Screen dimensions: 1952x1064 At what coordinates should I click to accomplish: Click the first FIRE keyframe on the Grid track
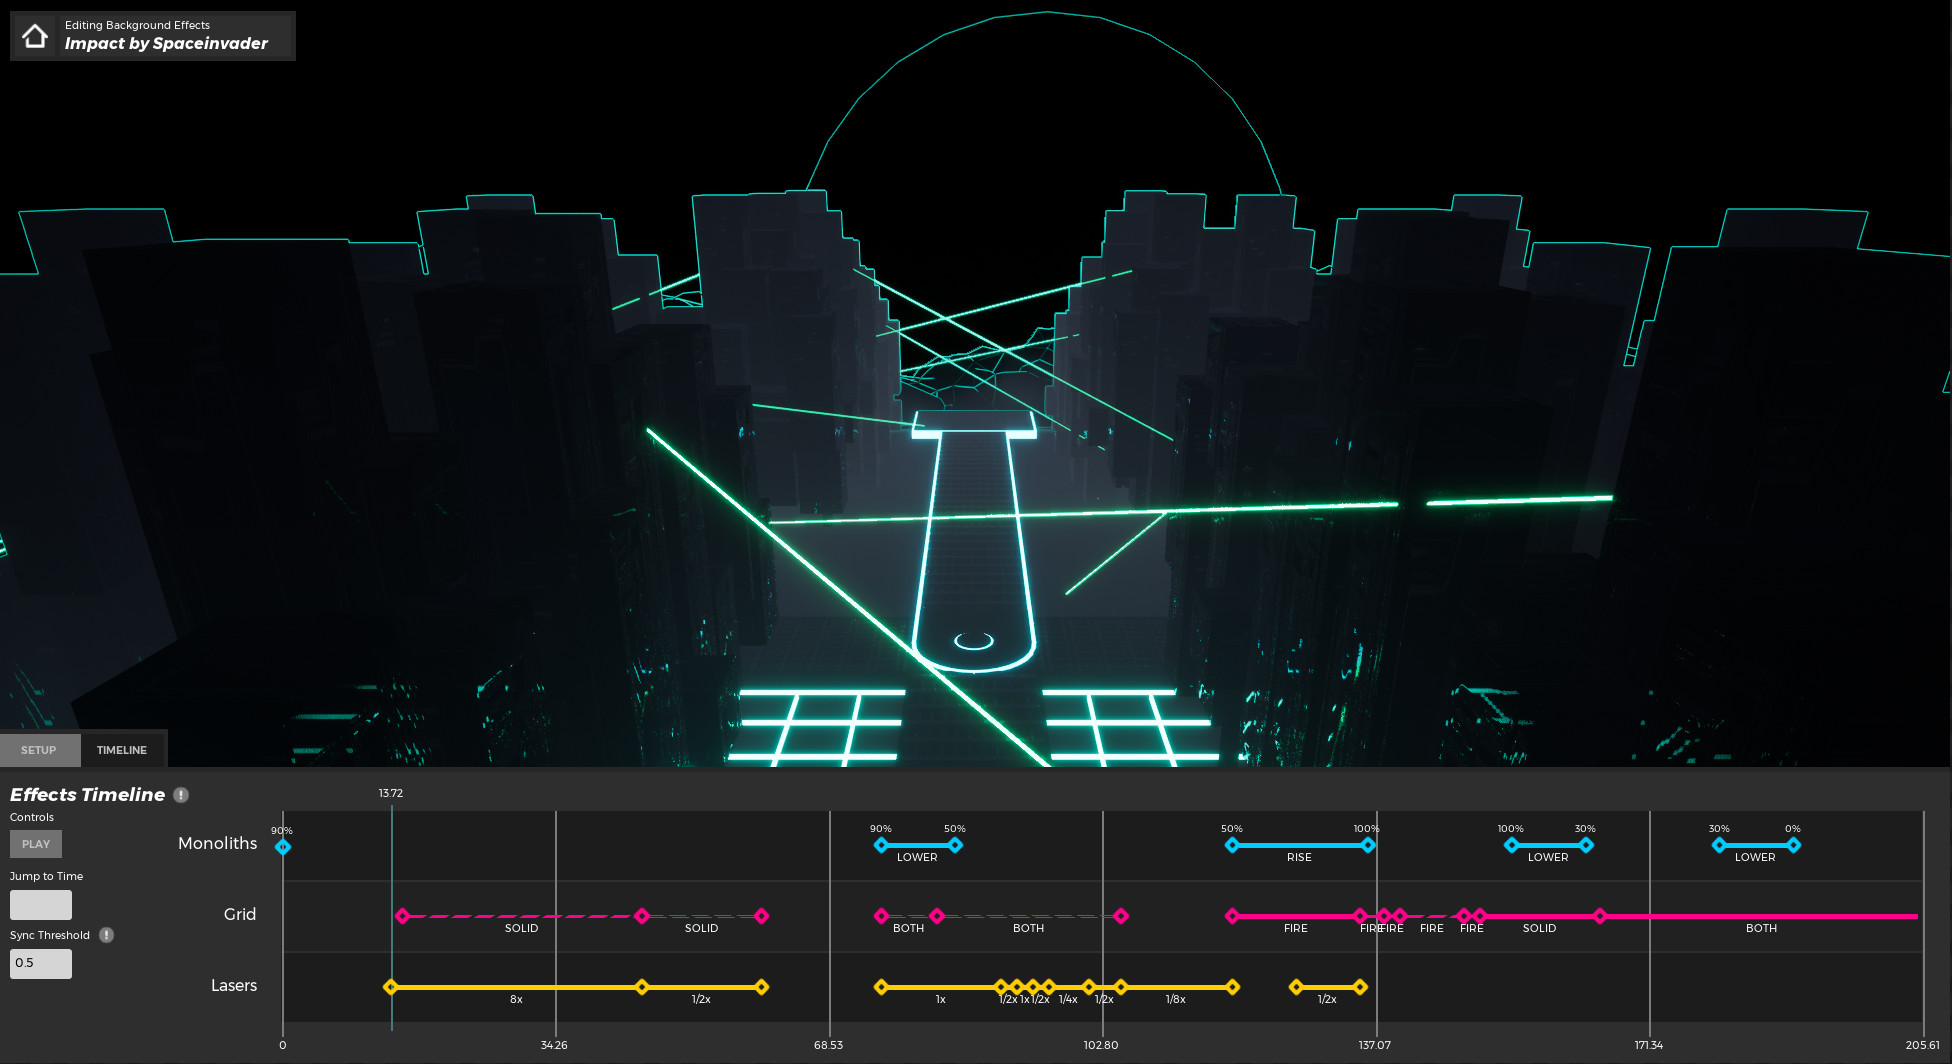1230,915
